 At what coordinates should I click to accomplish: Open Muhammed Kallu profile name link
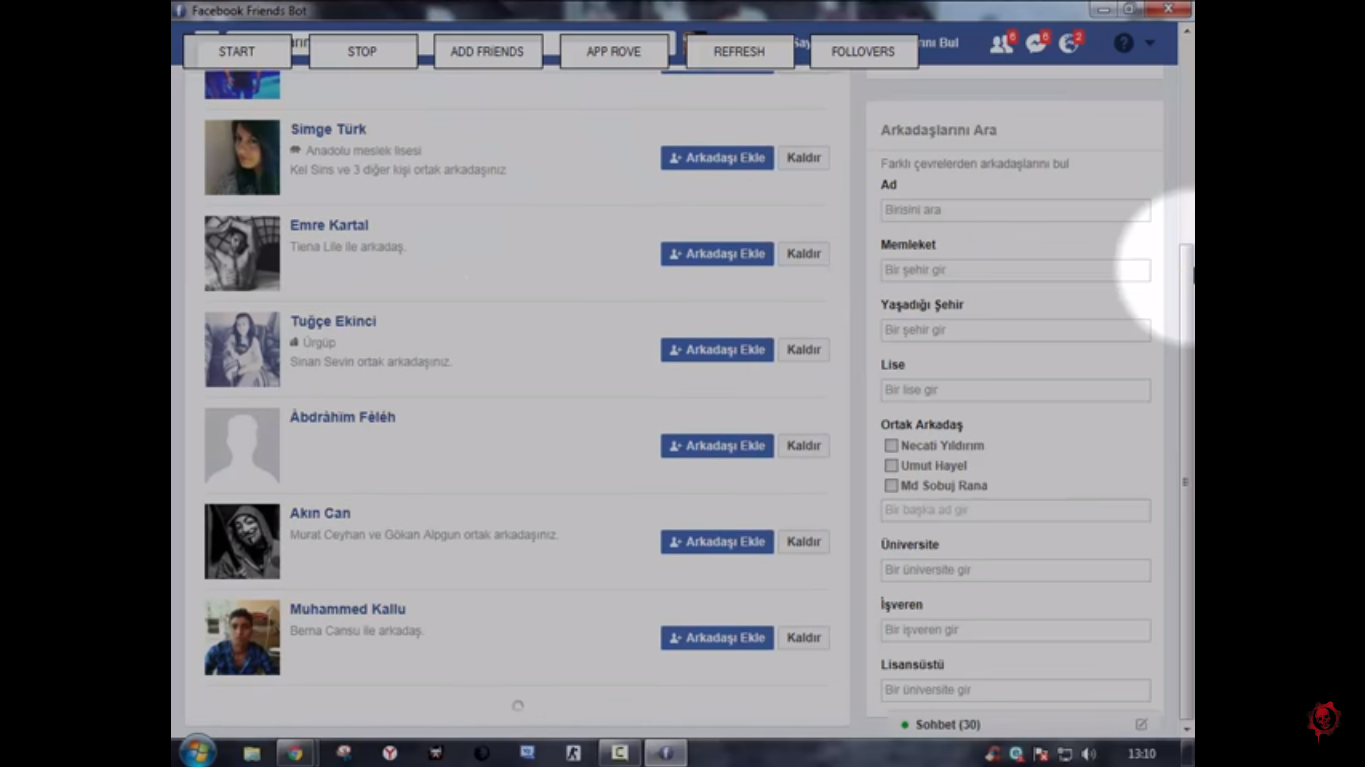(348, 609)
